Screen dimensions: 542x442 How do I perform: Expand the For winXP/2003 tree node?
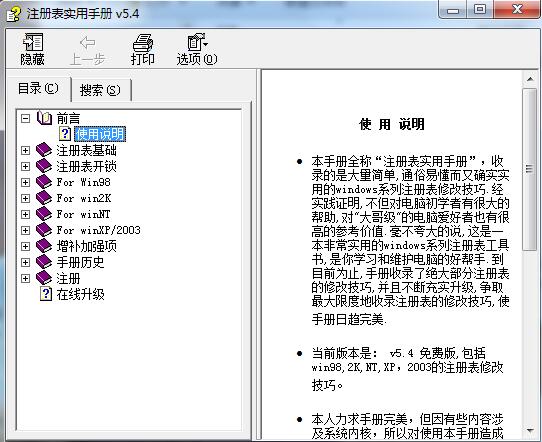click(25, 230)
